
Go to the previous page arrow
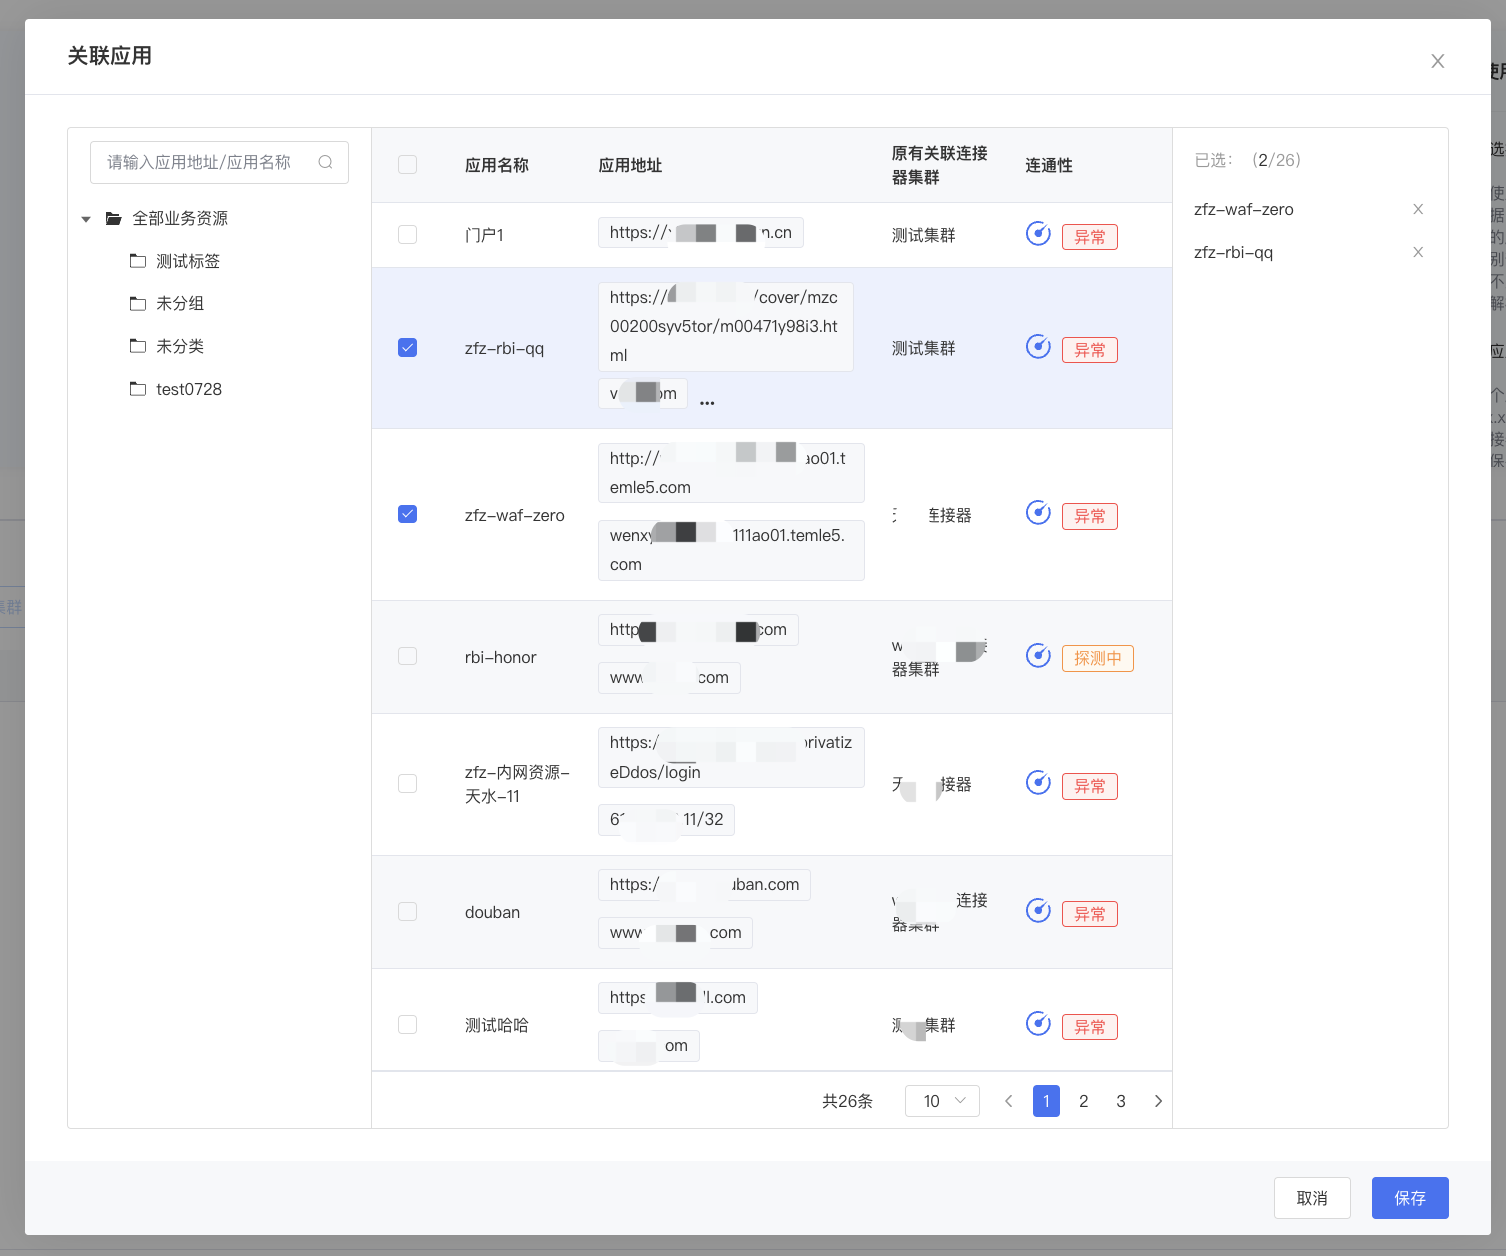coord(1009,1101)
